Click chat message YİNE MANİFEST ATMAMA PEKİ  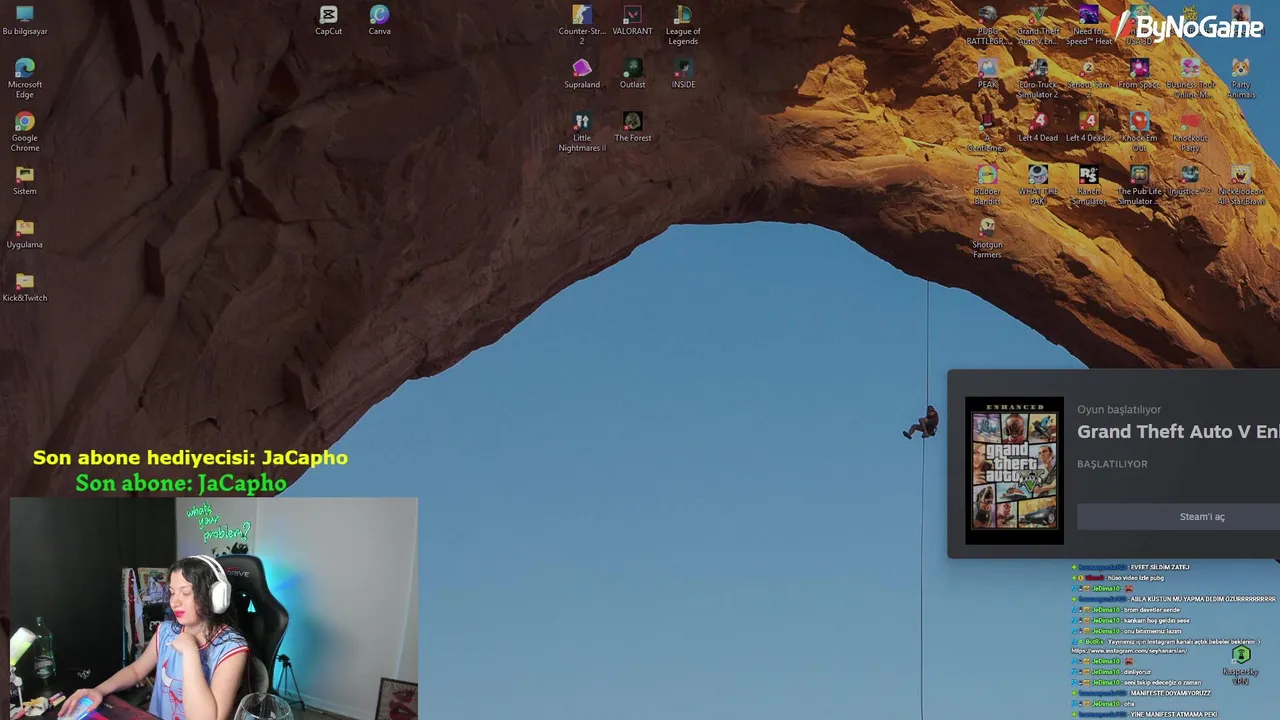coord(1173,714)
